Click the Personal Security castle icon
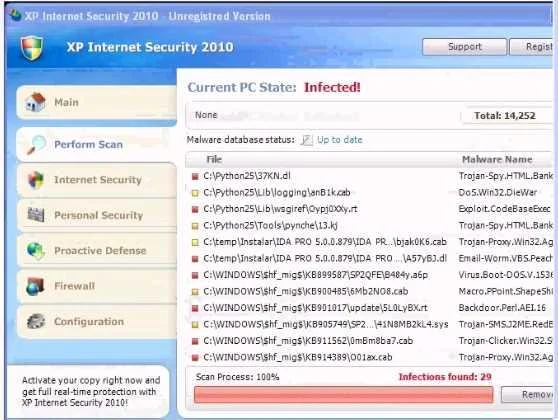Viewport: 558px width, 420px height. pos(36,215)
